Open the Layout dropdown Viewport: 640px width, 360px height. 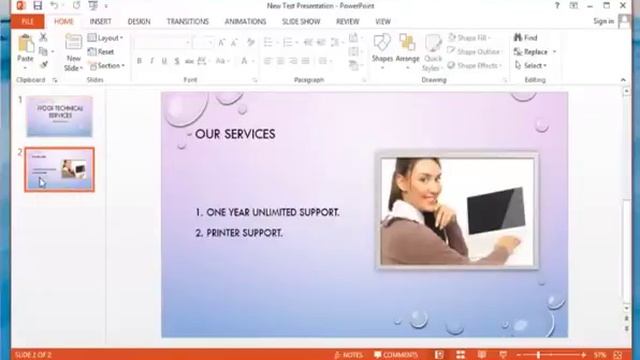point(105,38)
